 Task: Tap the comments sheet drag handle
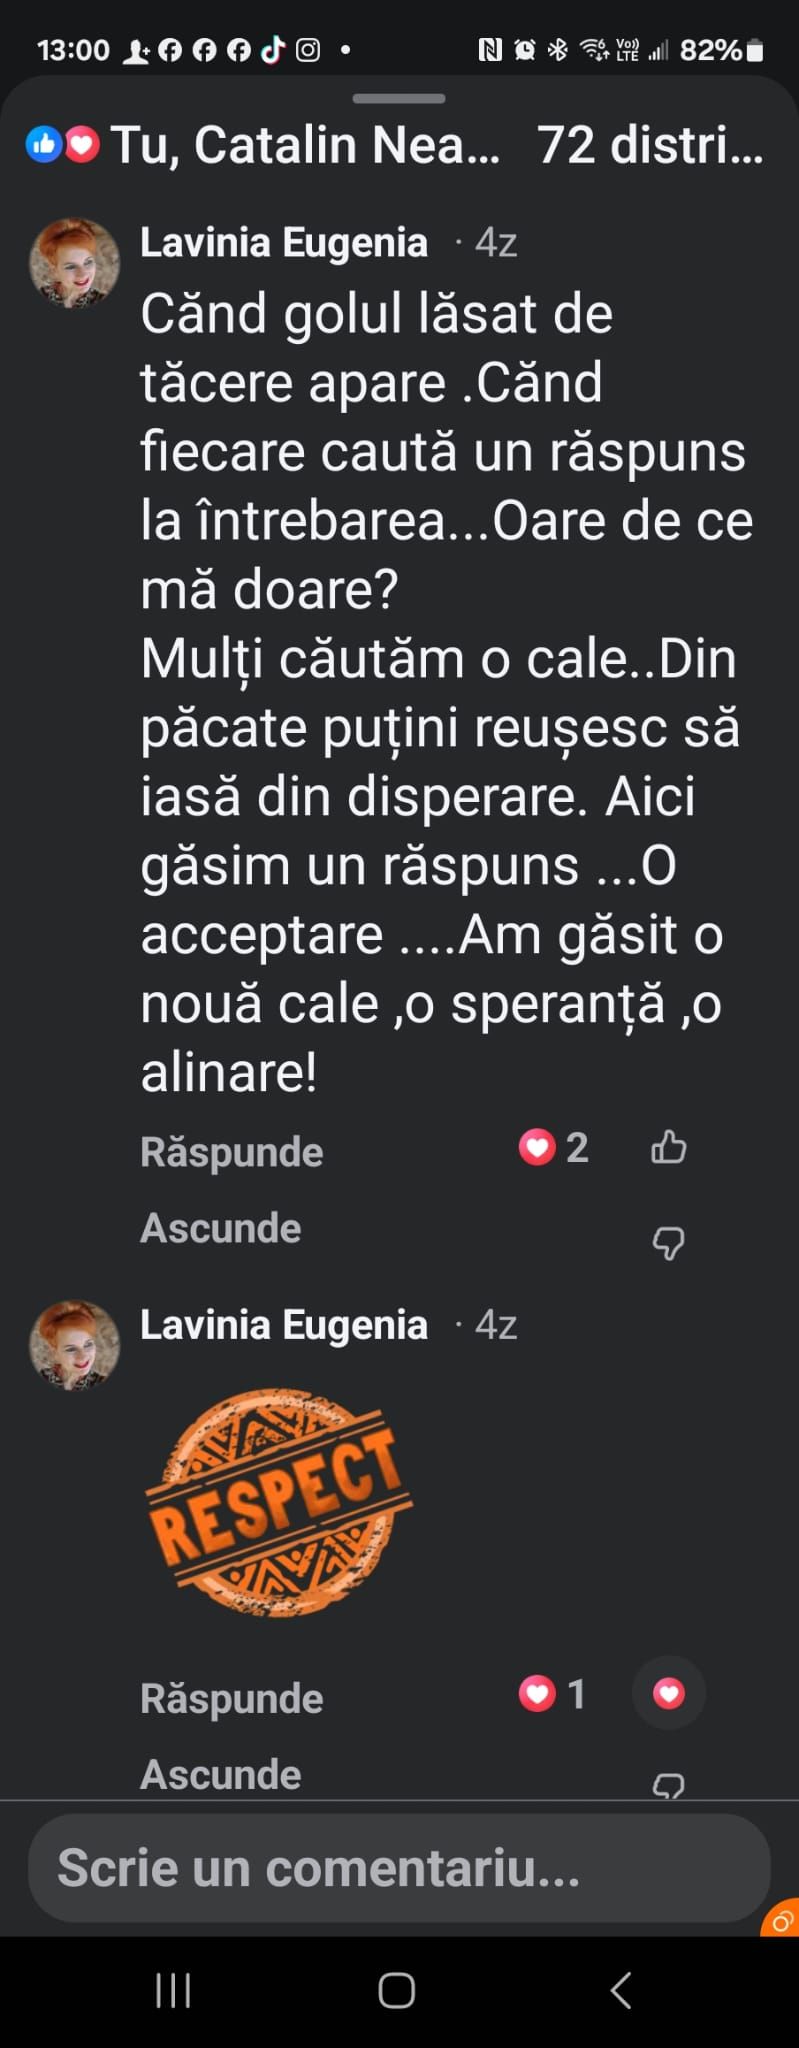click(x=399, y=99)
